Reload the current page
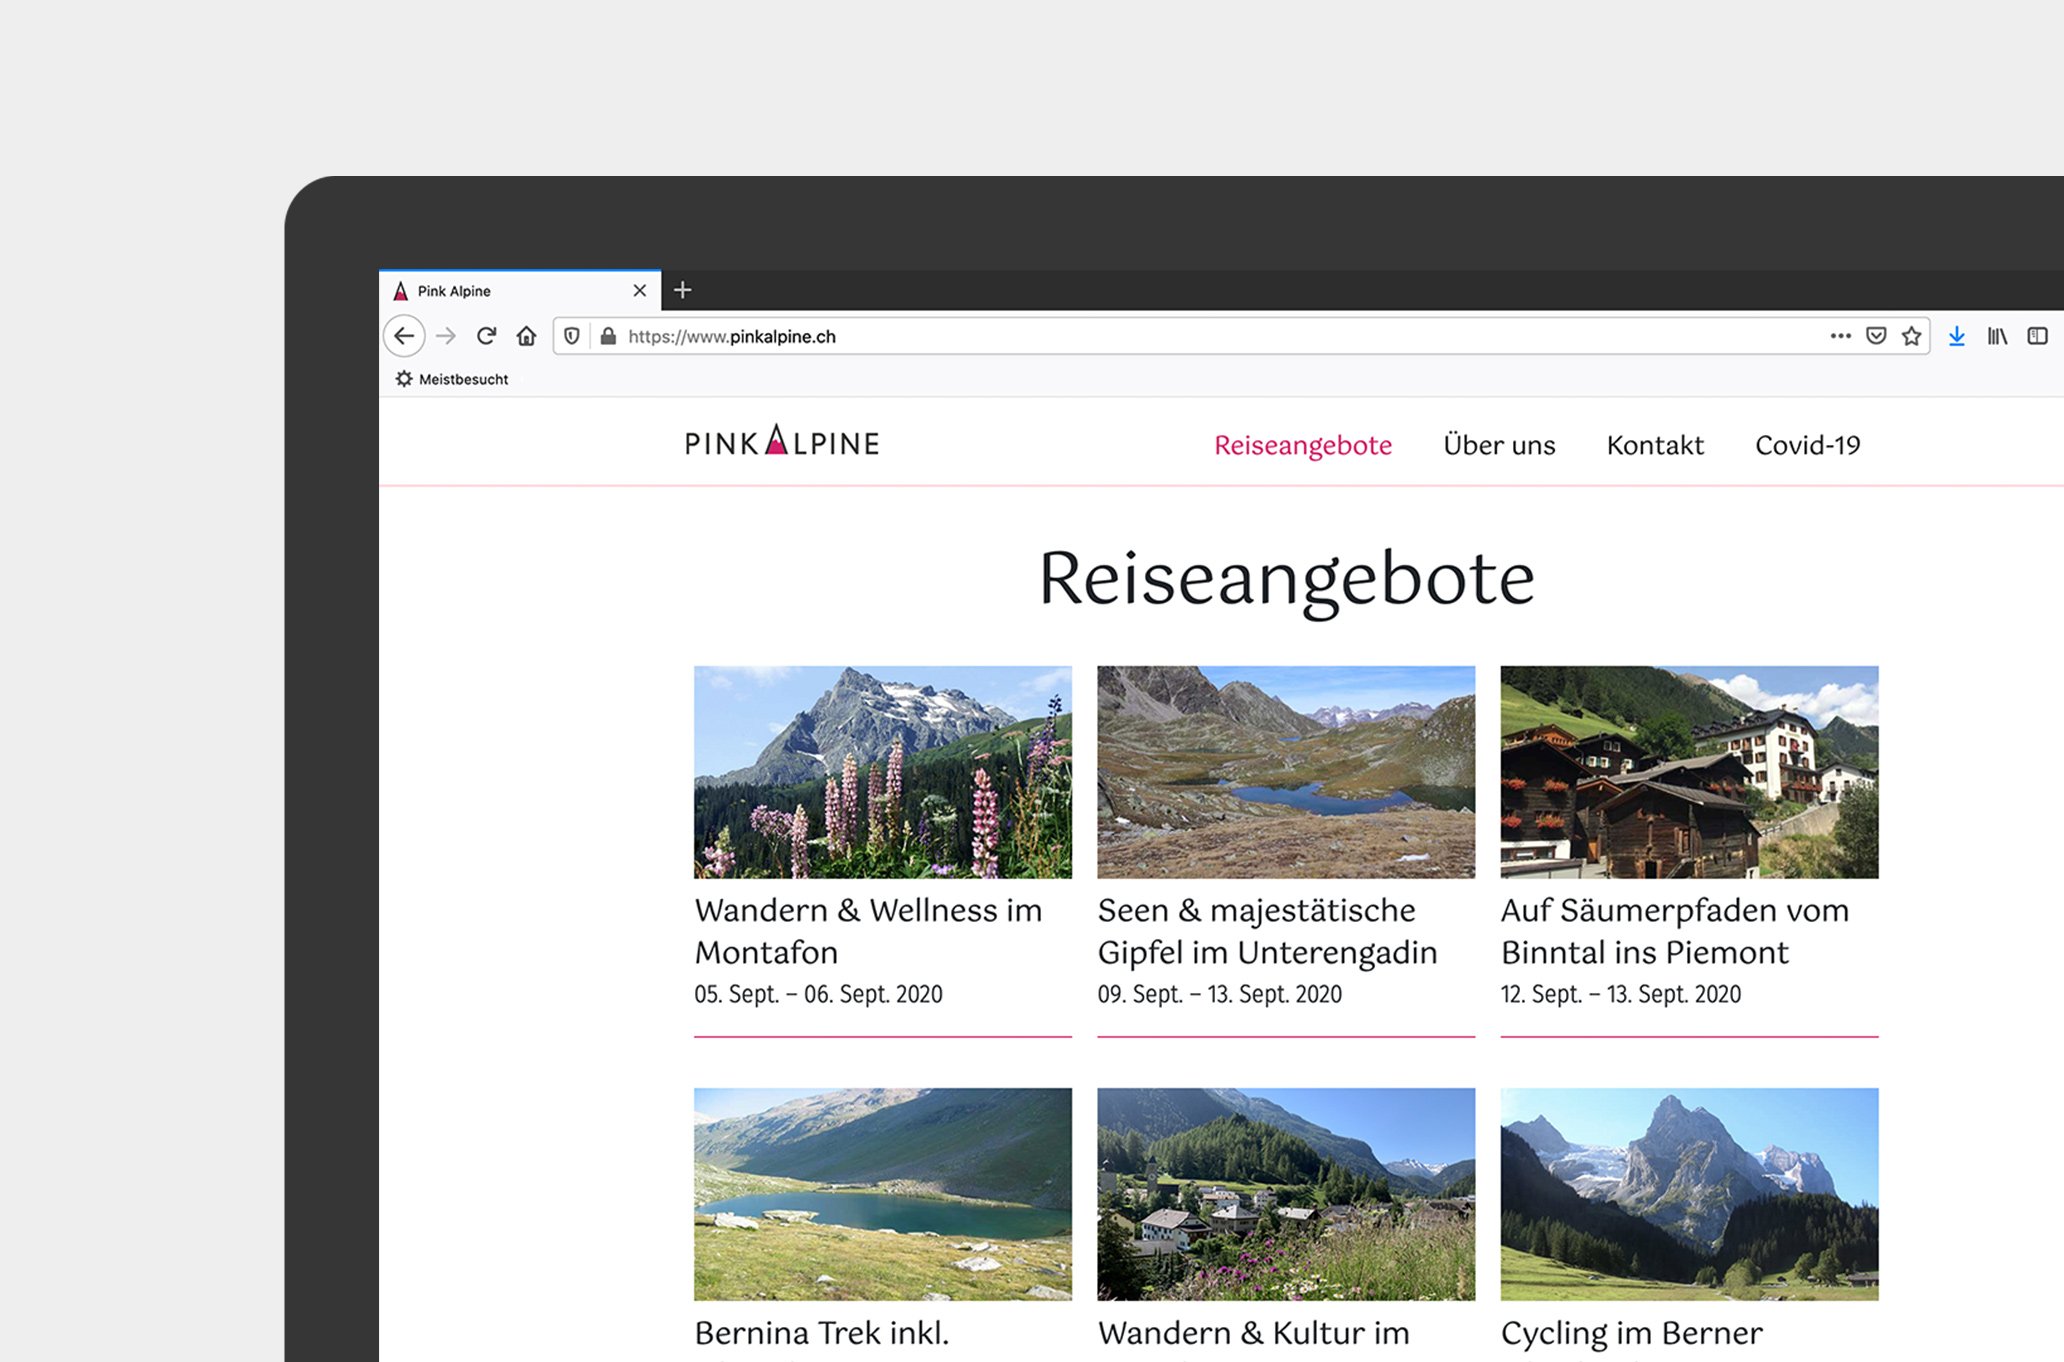2064x1362 pixels. (x=487, y=337)
